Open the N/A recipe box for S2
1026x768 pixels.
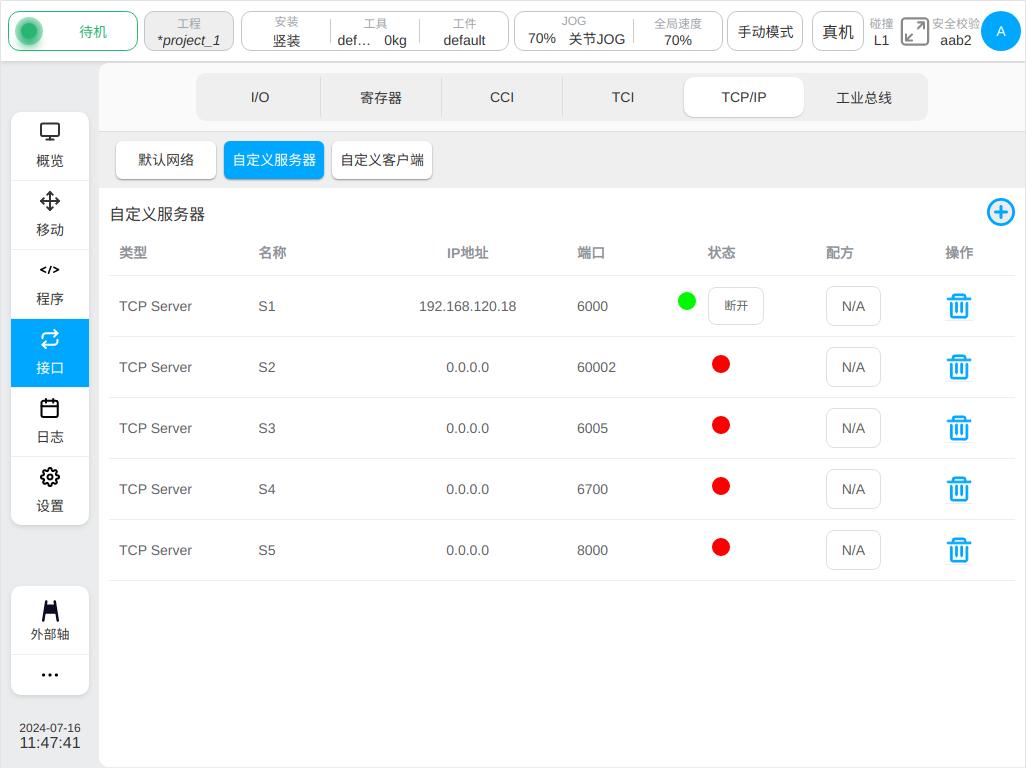point(853,367)
